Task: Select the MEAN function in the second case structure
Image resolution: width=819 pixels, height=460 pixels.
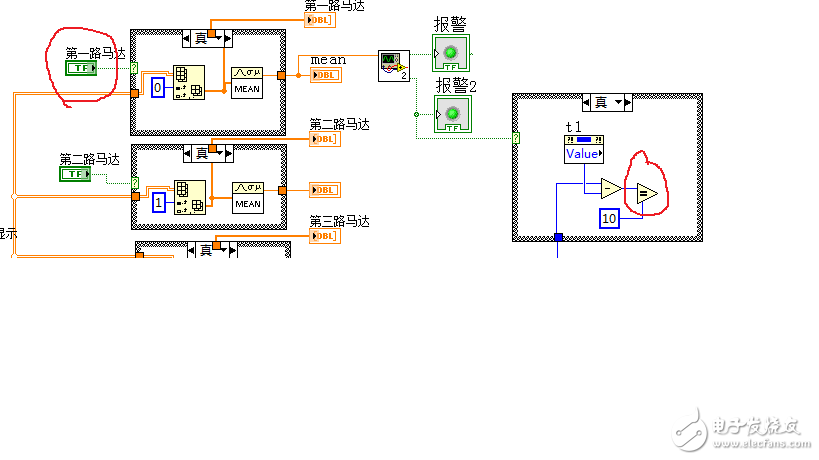Action: 248,198
